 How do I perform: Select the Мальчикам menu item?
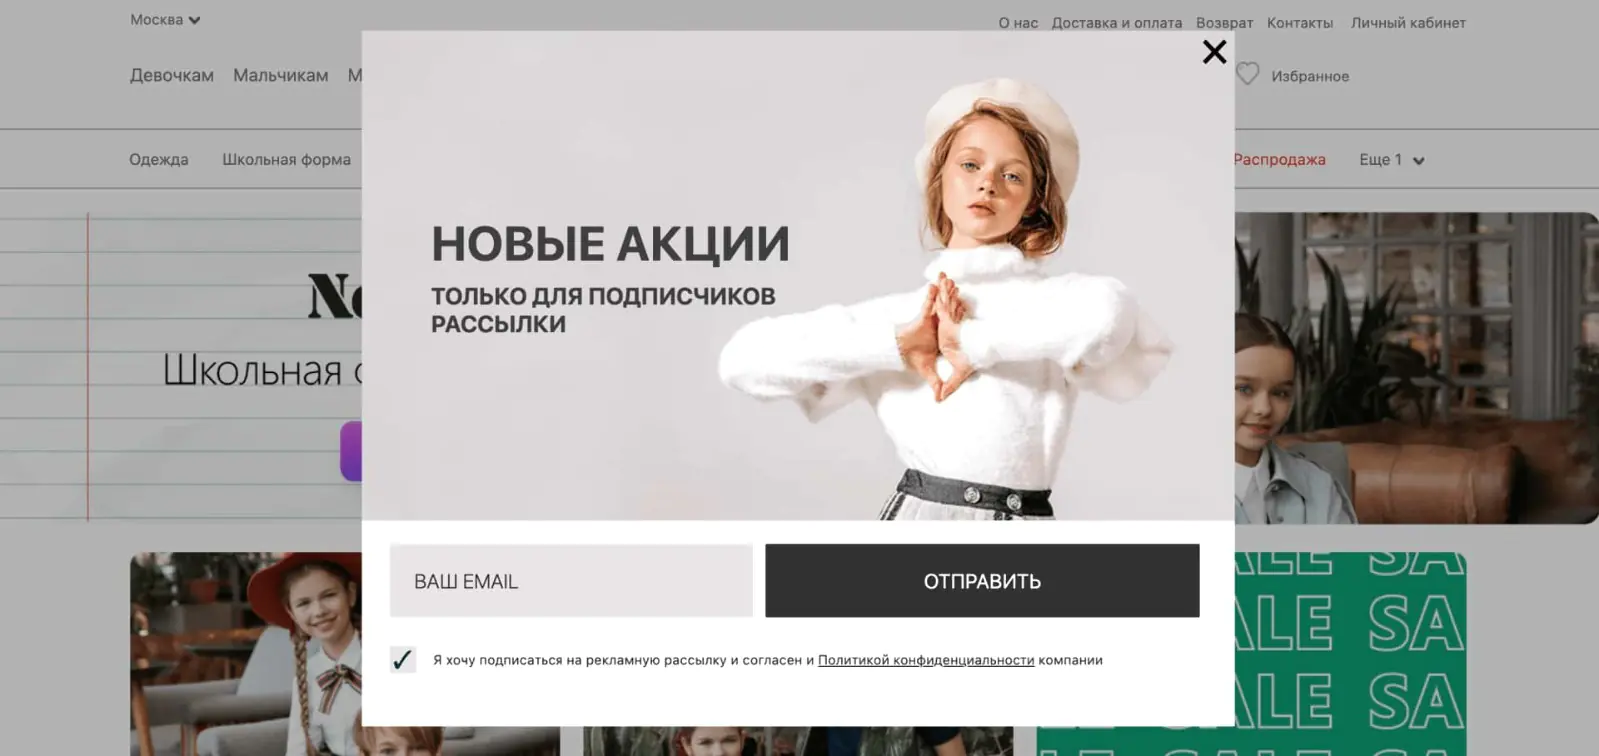click(281, 75)
